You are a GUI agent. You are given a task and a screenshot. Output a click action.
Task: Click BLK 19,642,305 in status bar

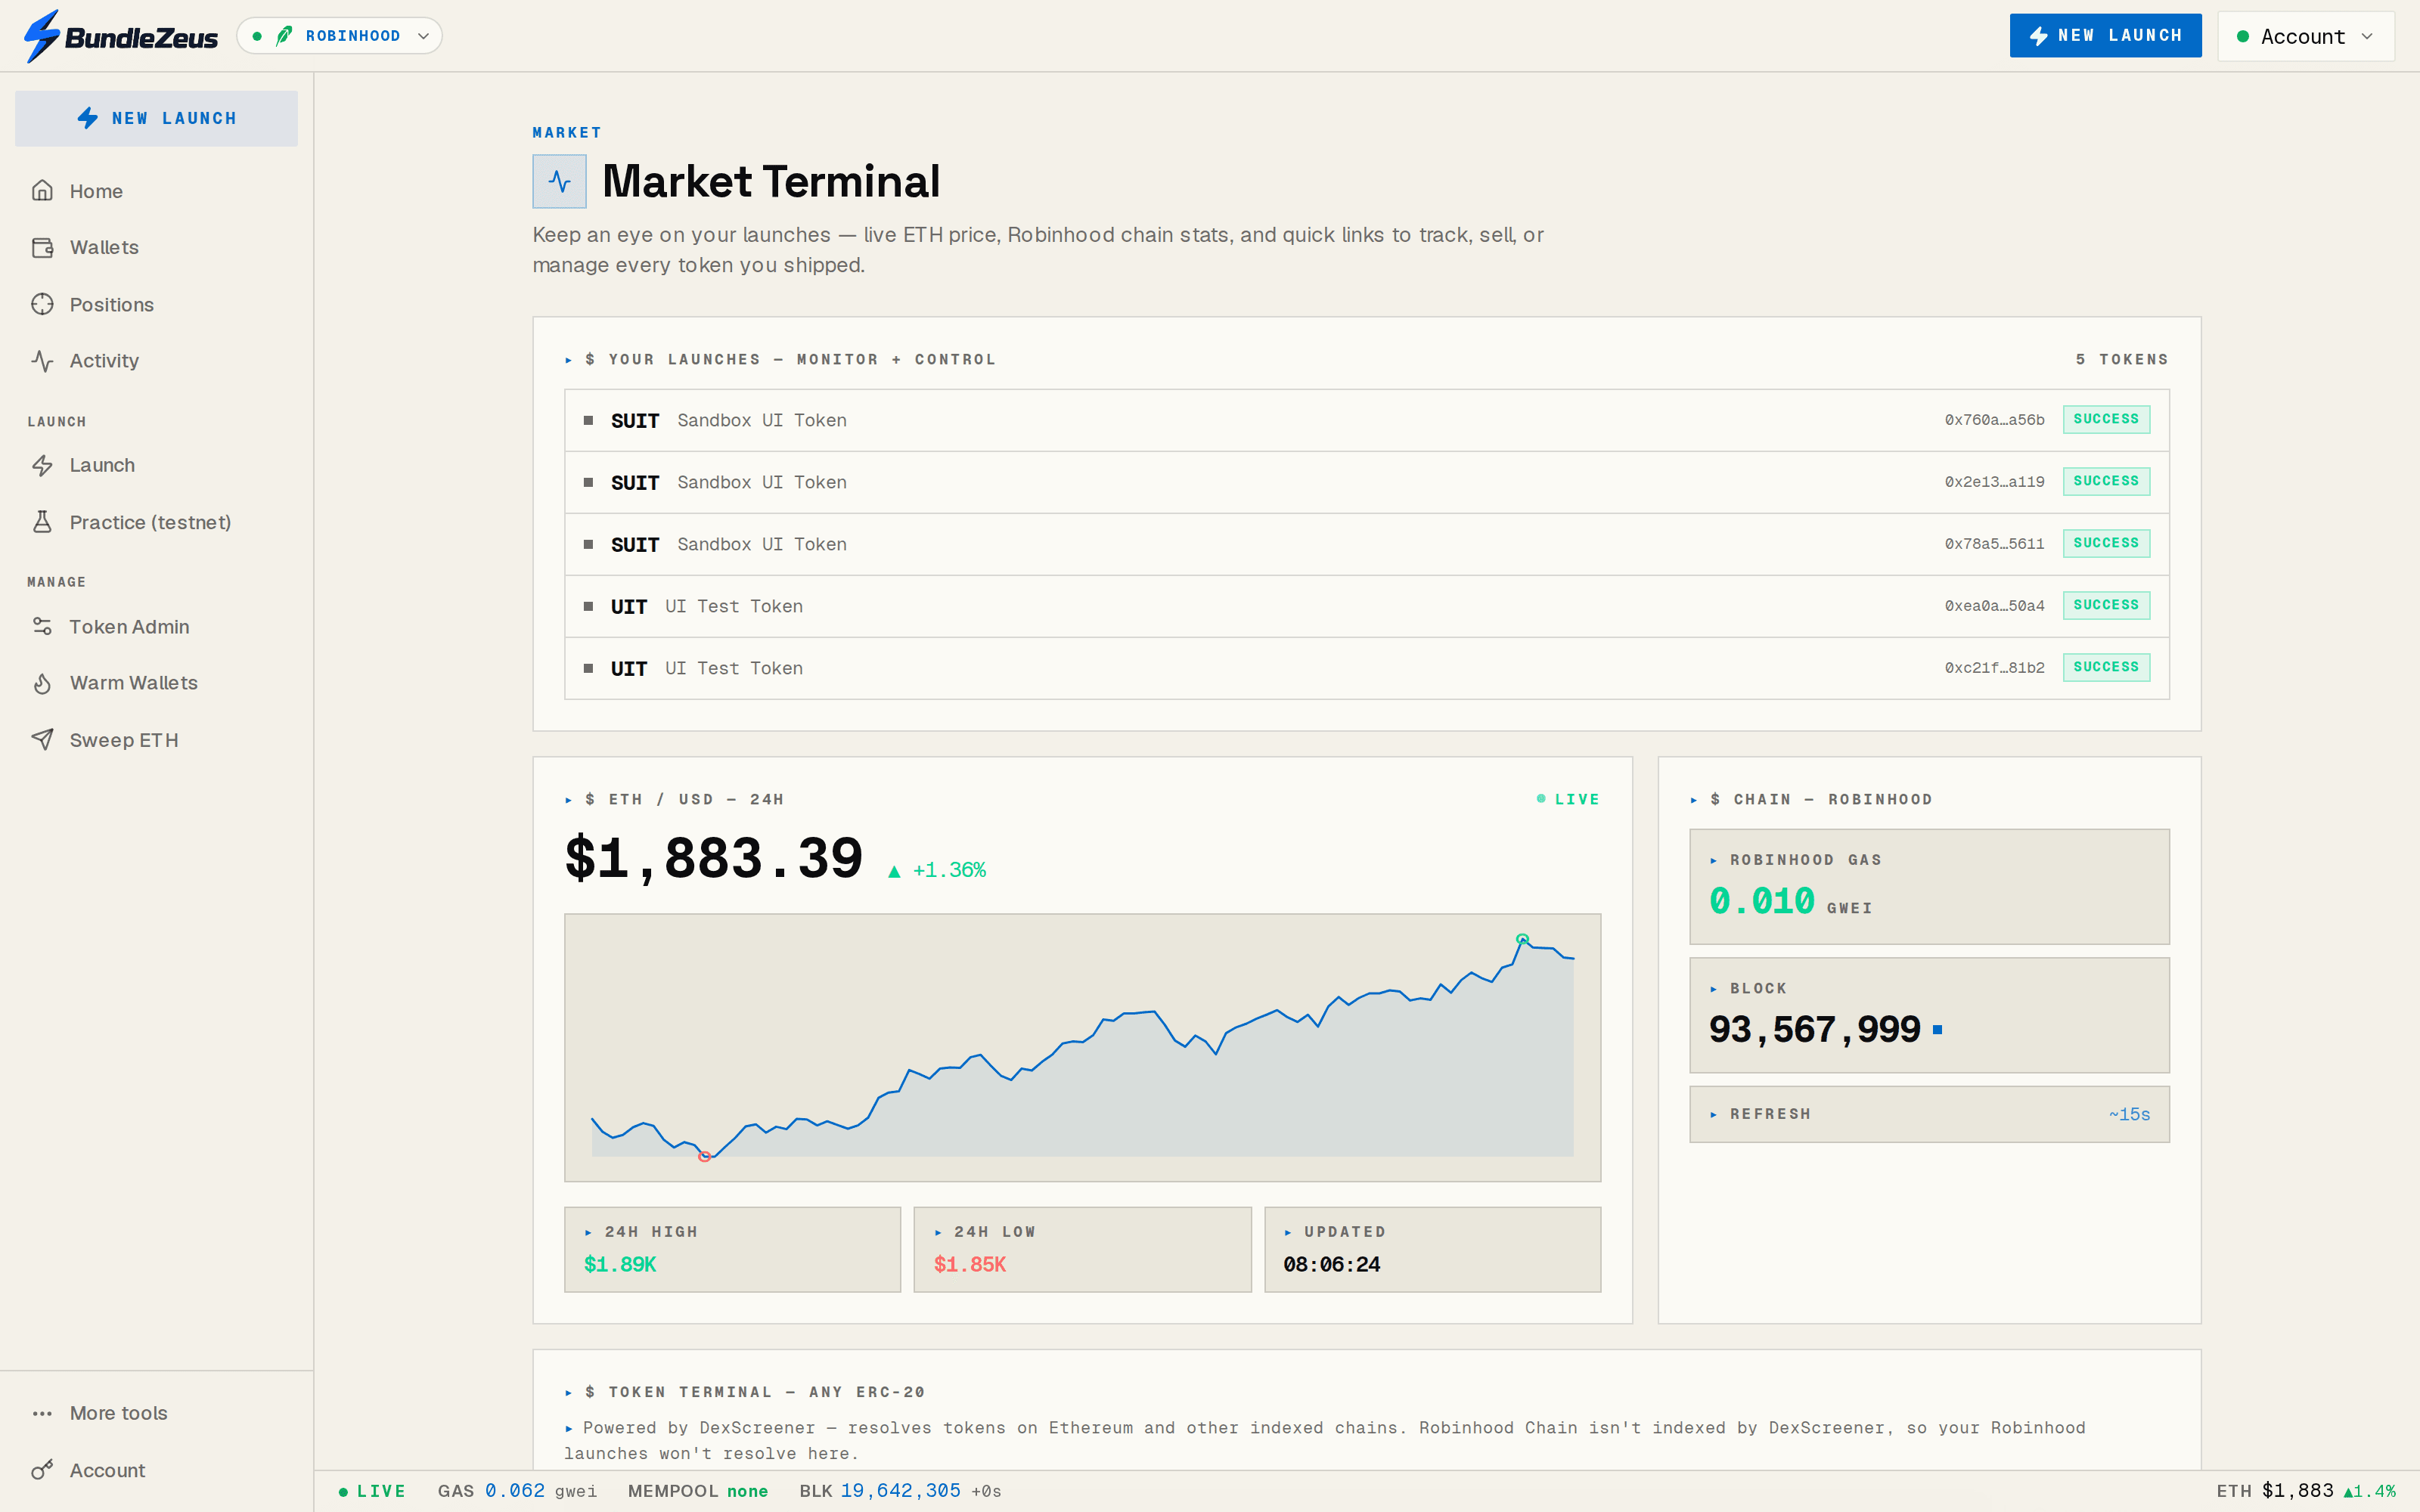coord(900,1491)
